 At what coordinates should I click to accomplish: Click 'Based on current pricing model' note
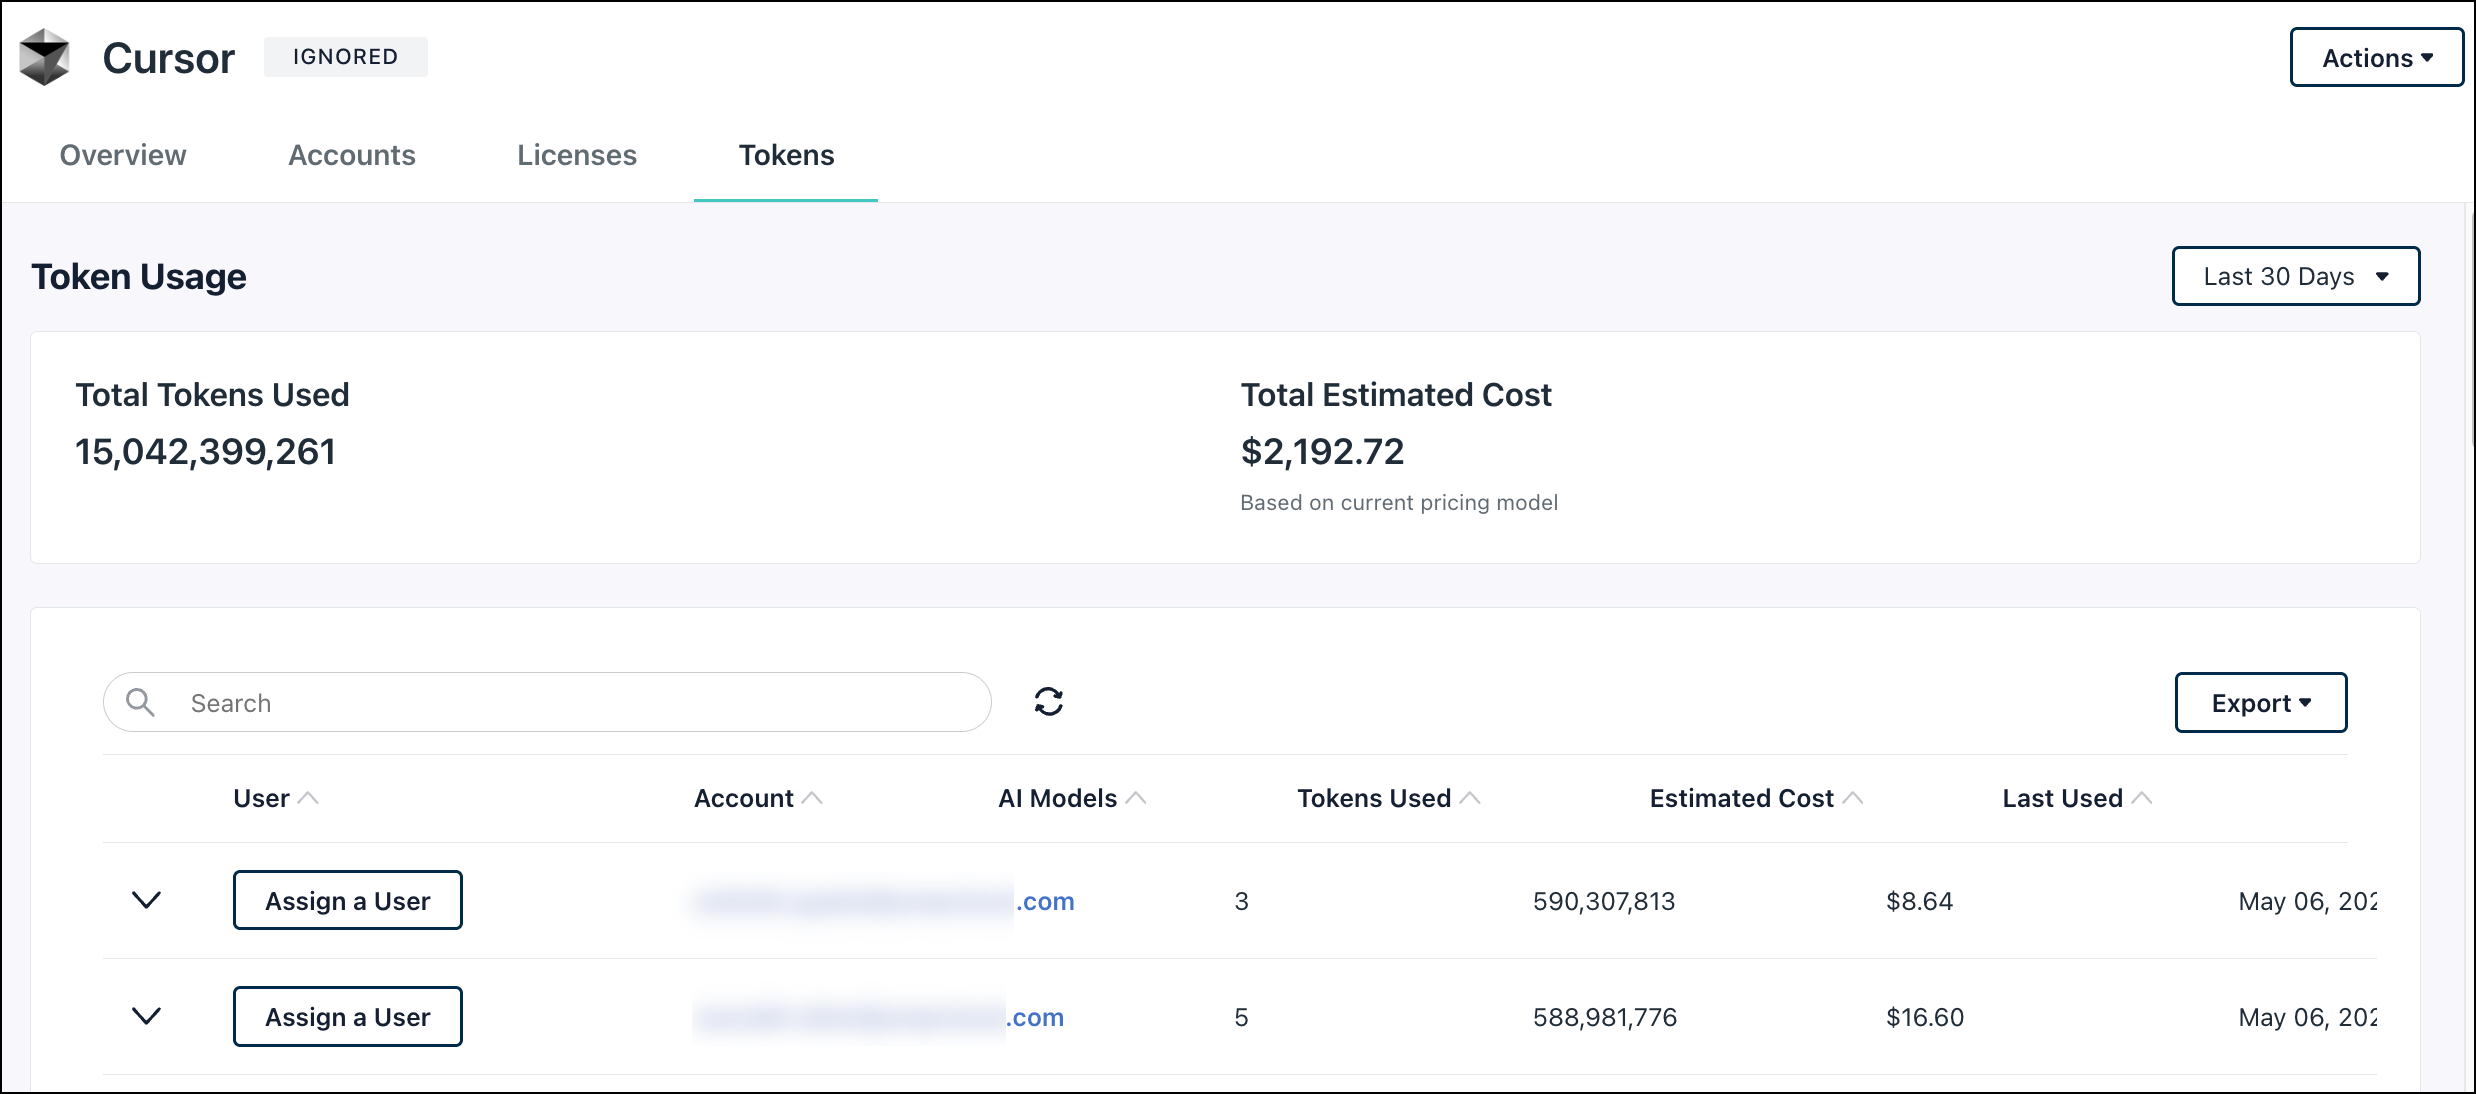1399,502
